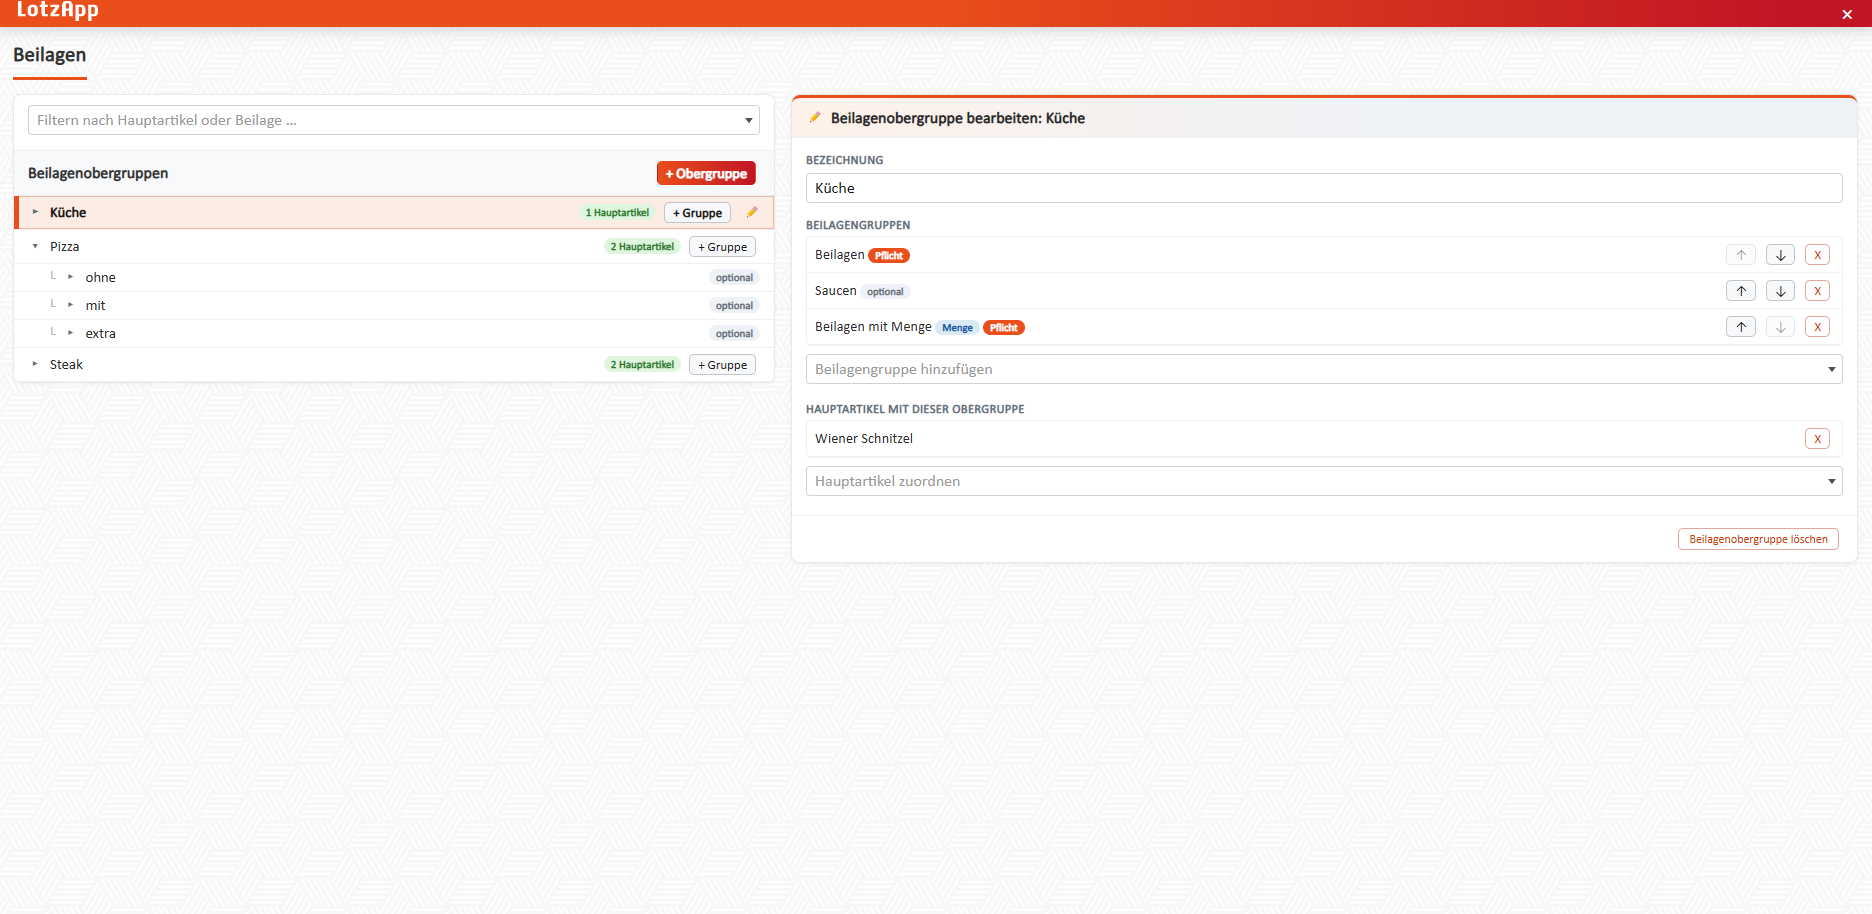Screen dimensions: 1872x914
Task: Move Beilagen mit Menge up with arrow
Action: coord(1741,327)
